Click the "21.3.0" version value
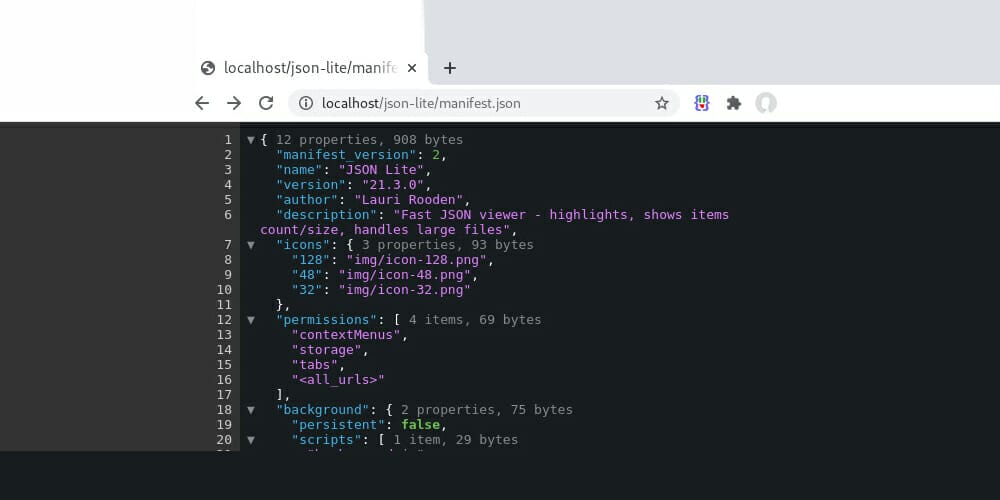This screenshot has width=1000, height=500. pos(392,185)
